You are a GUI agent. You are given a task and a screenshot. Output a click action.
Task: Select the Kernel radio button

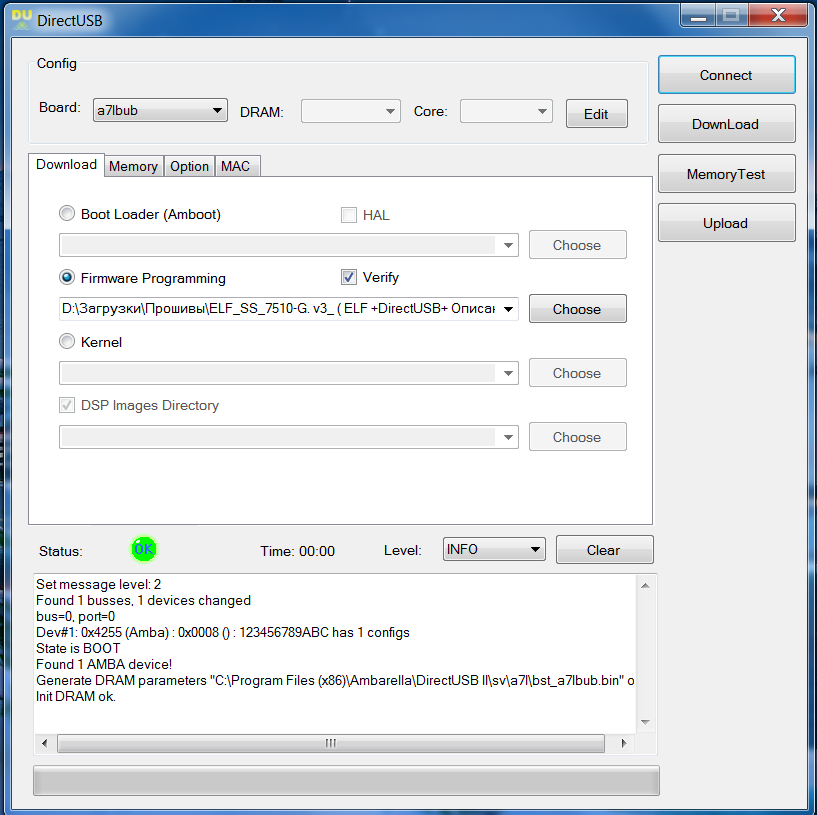point(68,342)
